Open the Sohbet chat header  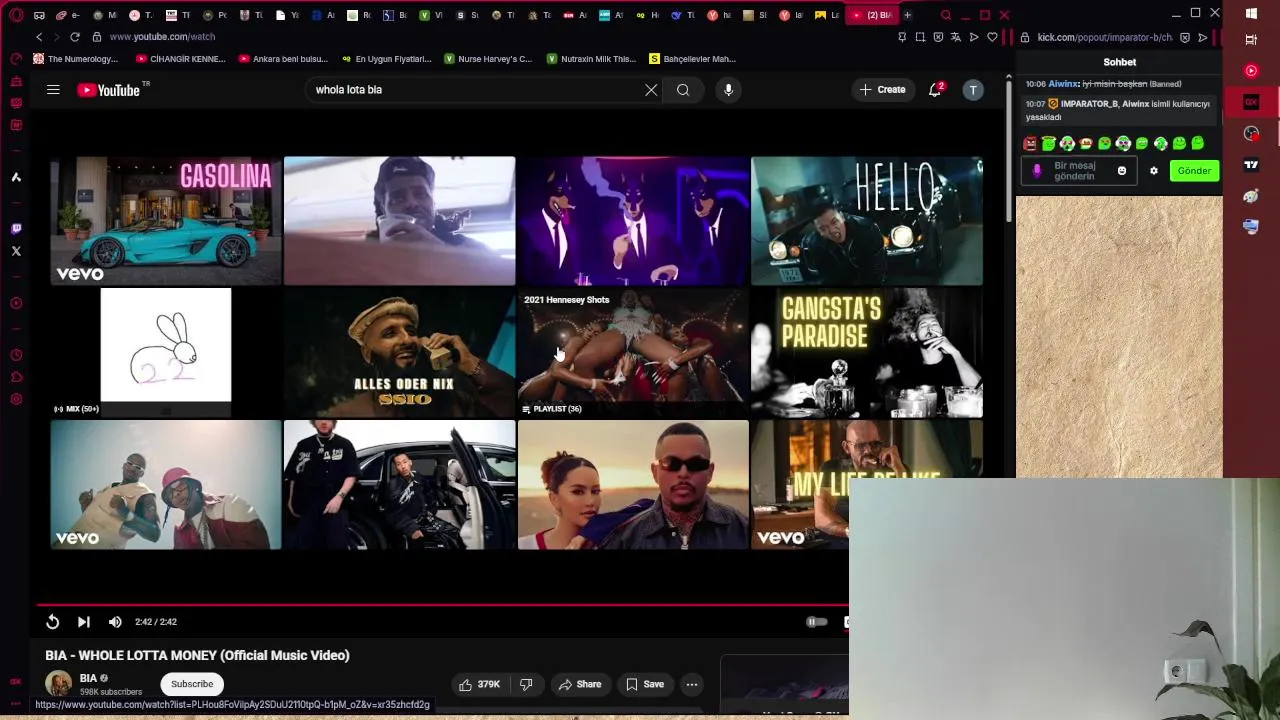[x=1119, y=62]
